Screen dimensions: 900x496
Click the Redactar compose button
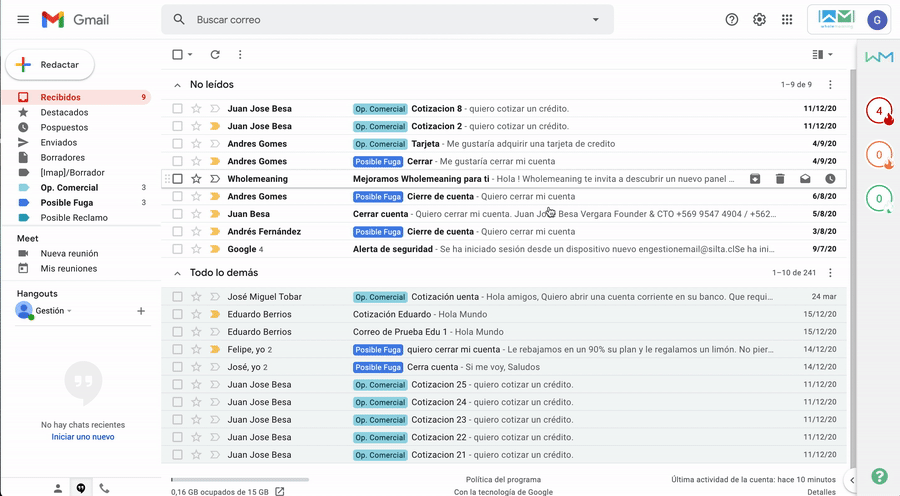pos(50,65)
